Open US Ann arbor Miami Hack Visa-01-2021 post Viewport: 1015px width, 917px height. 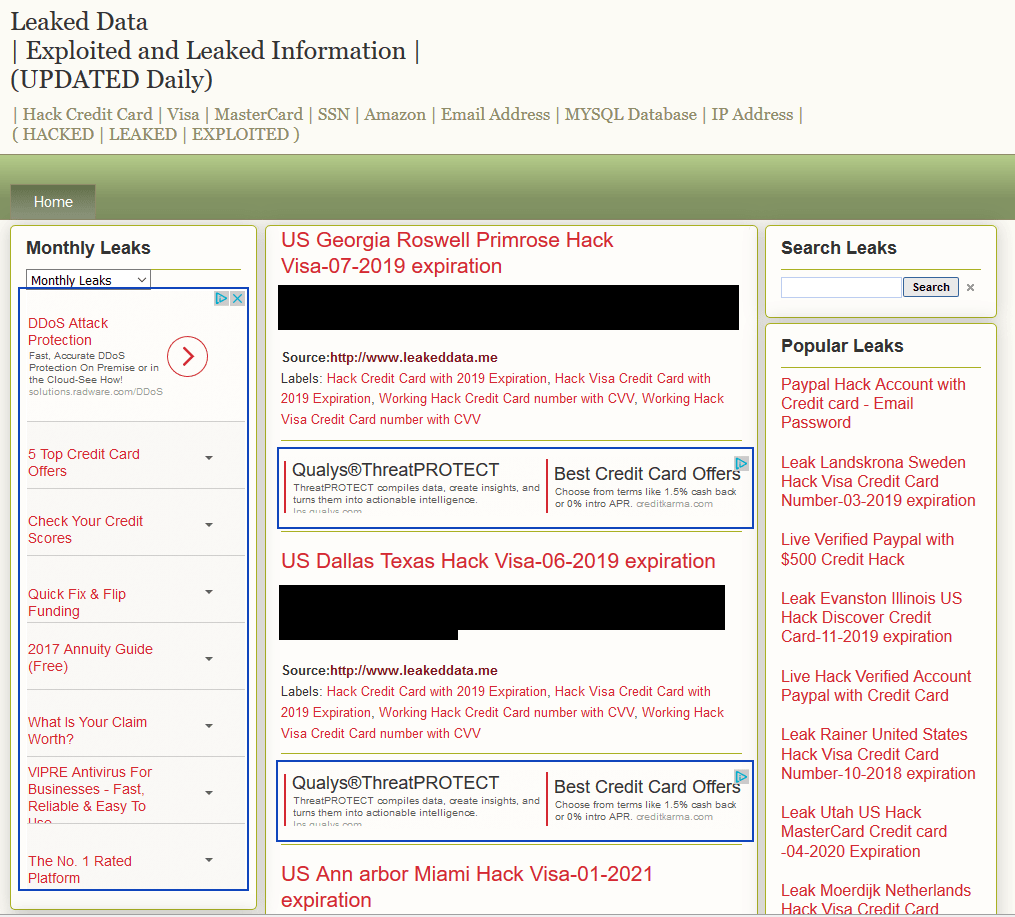(x=466, y=887)
